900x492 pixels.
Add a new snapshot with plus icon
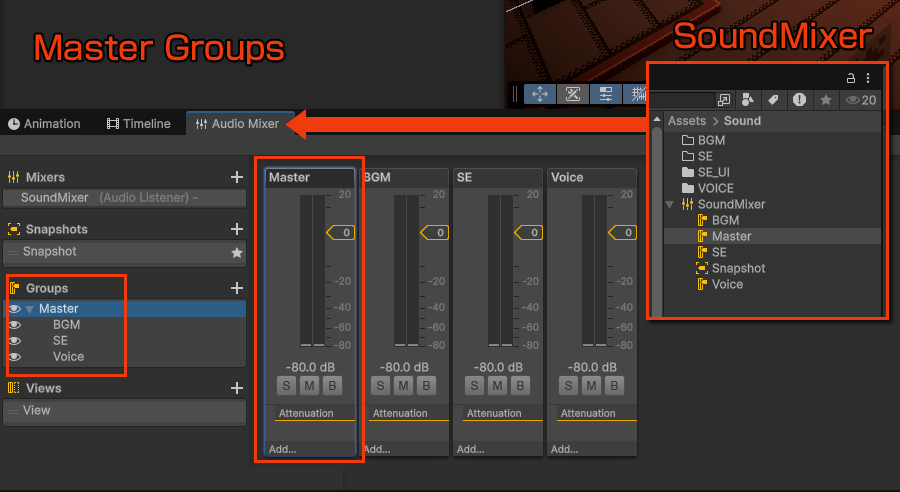237,229
